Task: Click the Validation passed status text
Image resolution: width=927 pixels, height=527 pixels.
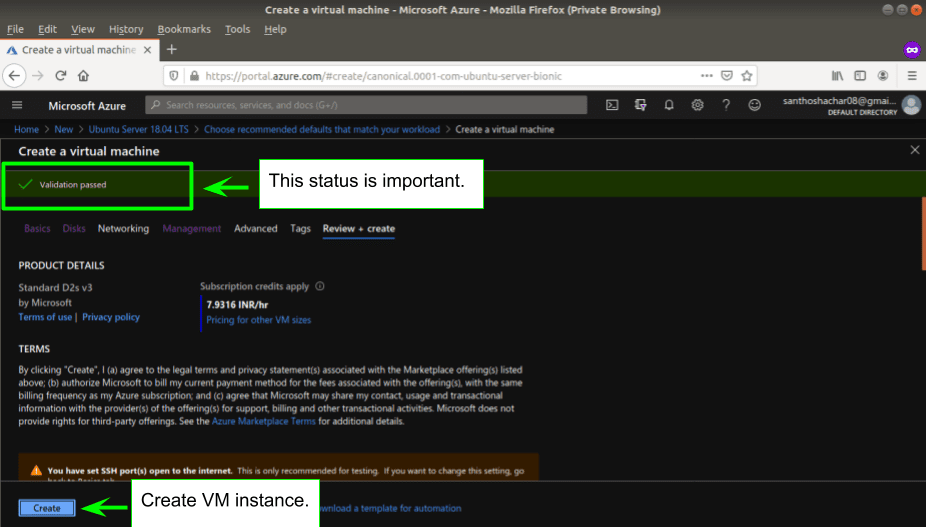Action: (73, 185)
